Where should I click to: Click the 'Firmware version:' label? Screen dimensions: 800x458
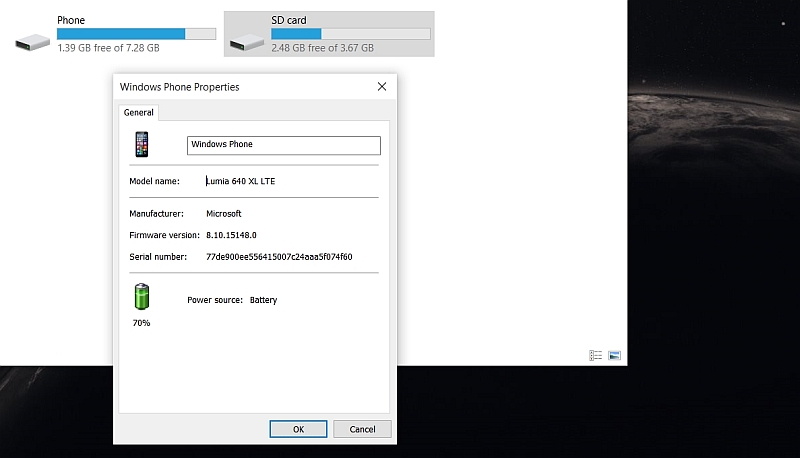click(x=164, y=235)
